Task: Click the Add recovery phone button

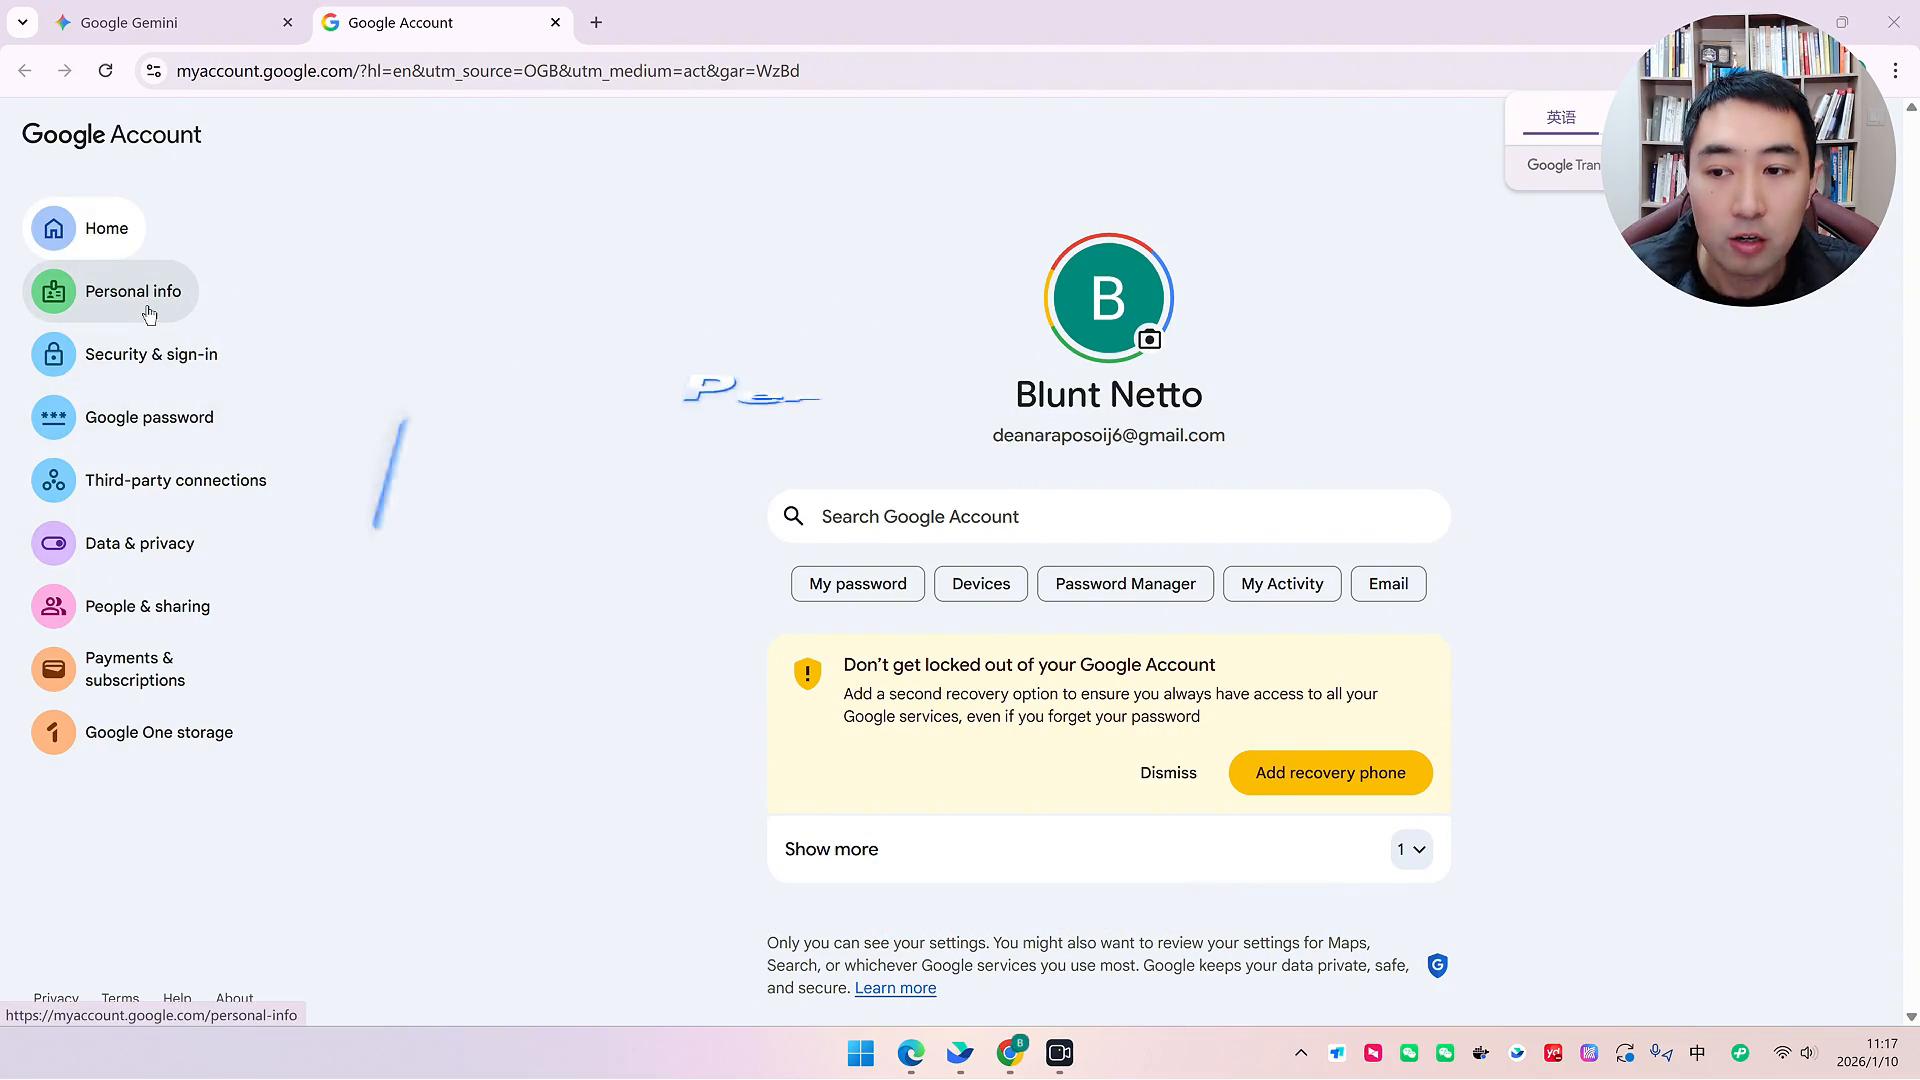Action: point(1330,773)
